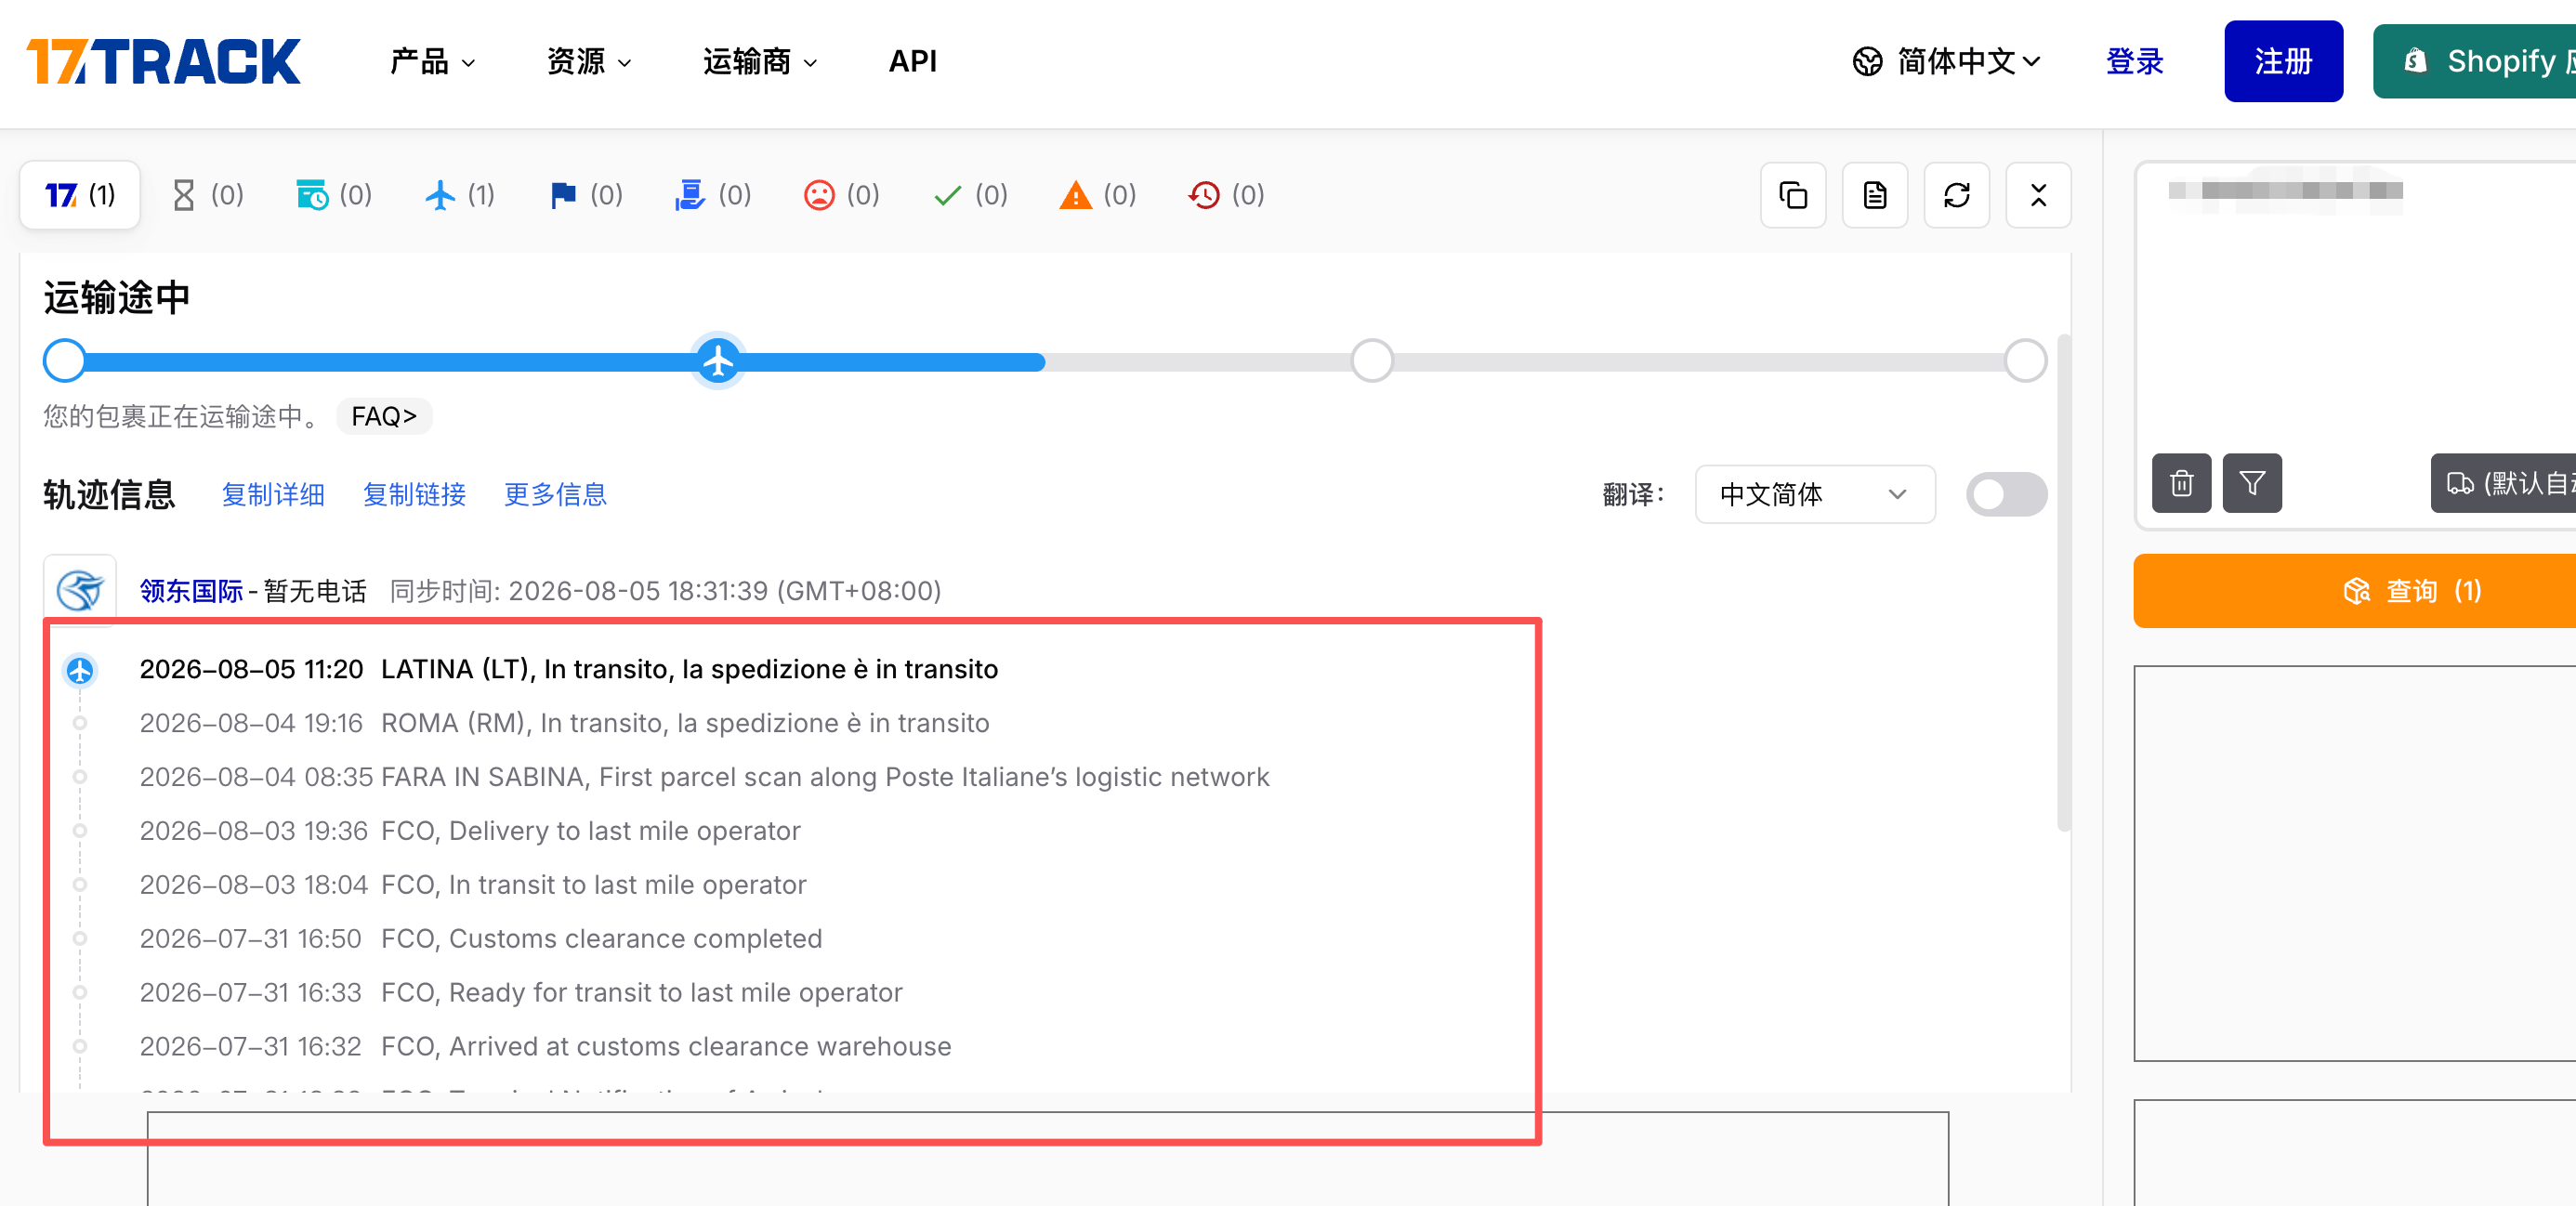The width and height of the screenshot is (2576, 1206).
Task: Collapse the tracking detail panel
Action: coord(2038,195)
